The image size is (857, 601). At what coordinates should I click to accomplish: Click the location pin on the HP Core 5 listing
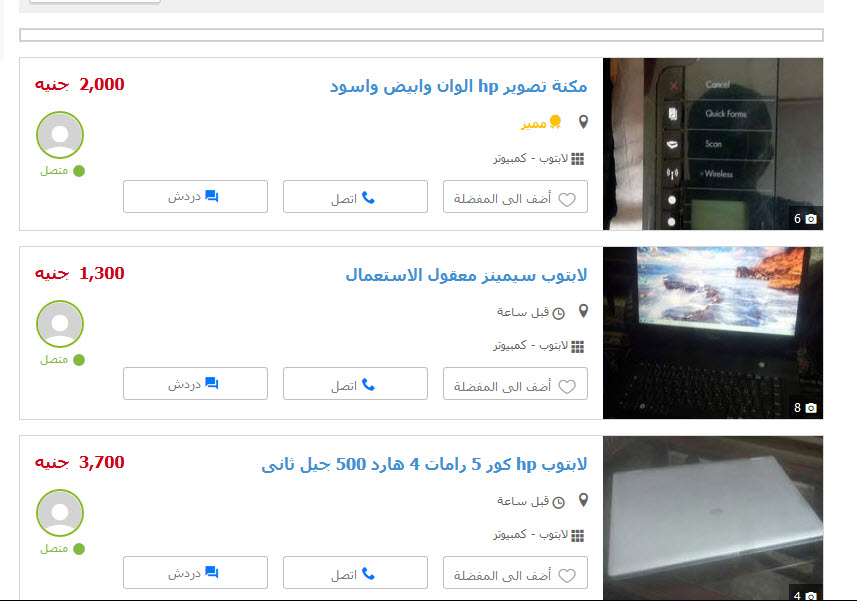click(x=583, y=500)
